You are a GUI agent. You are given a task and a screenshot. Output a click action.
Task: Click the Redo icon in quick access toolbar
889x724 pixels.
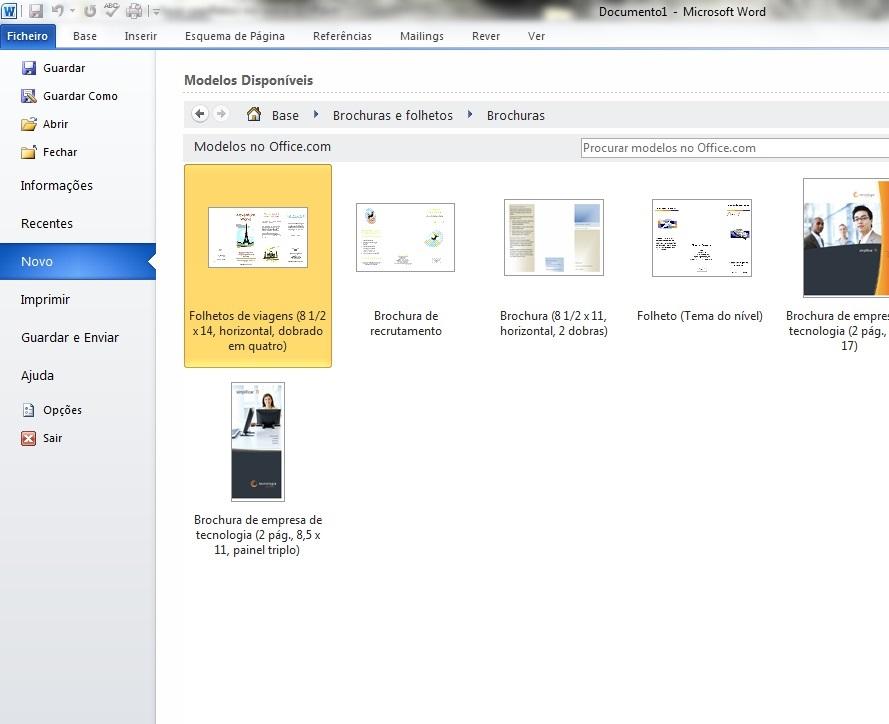[x=90, y=11]
